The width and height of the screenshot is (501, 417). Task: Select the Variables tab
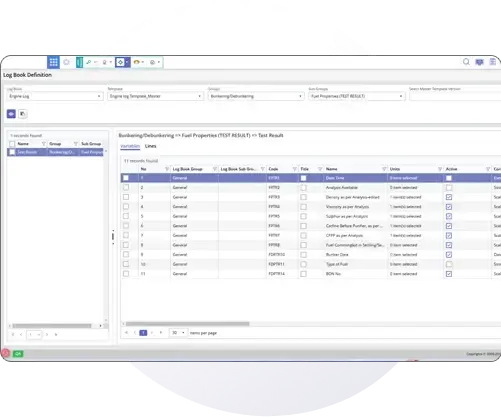[130, 146]
